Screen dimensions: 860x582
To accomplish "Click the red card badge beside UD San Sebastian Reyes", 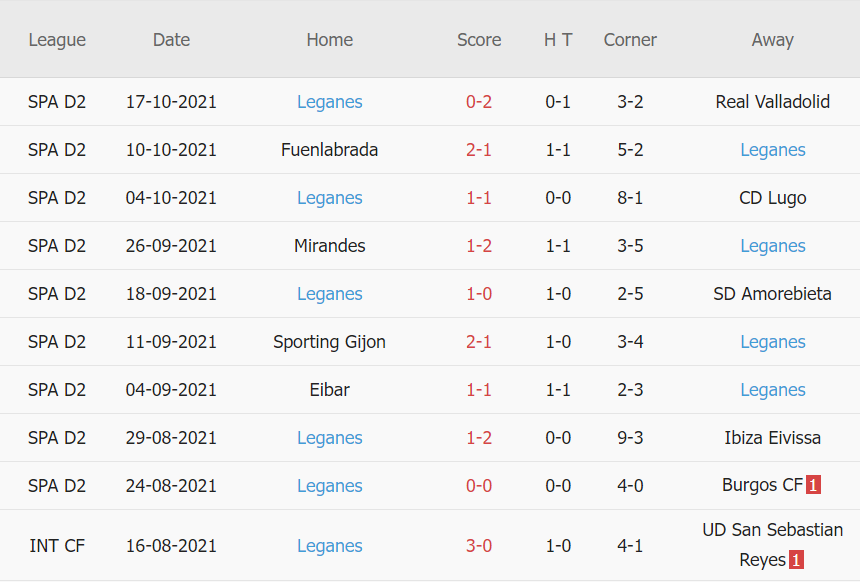I will [x=796, y=561].
